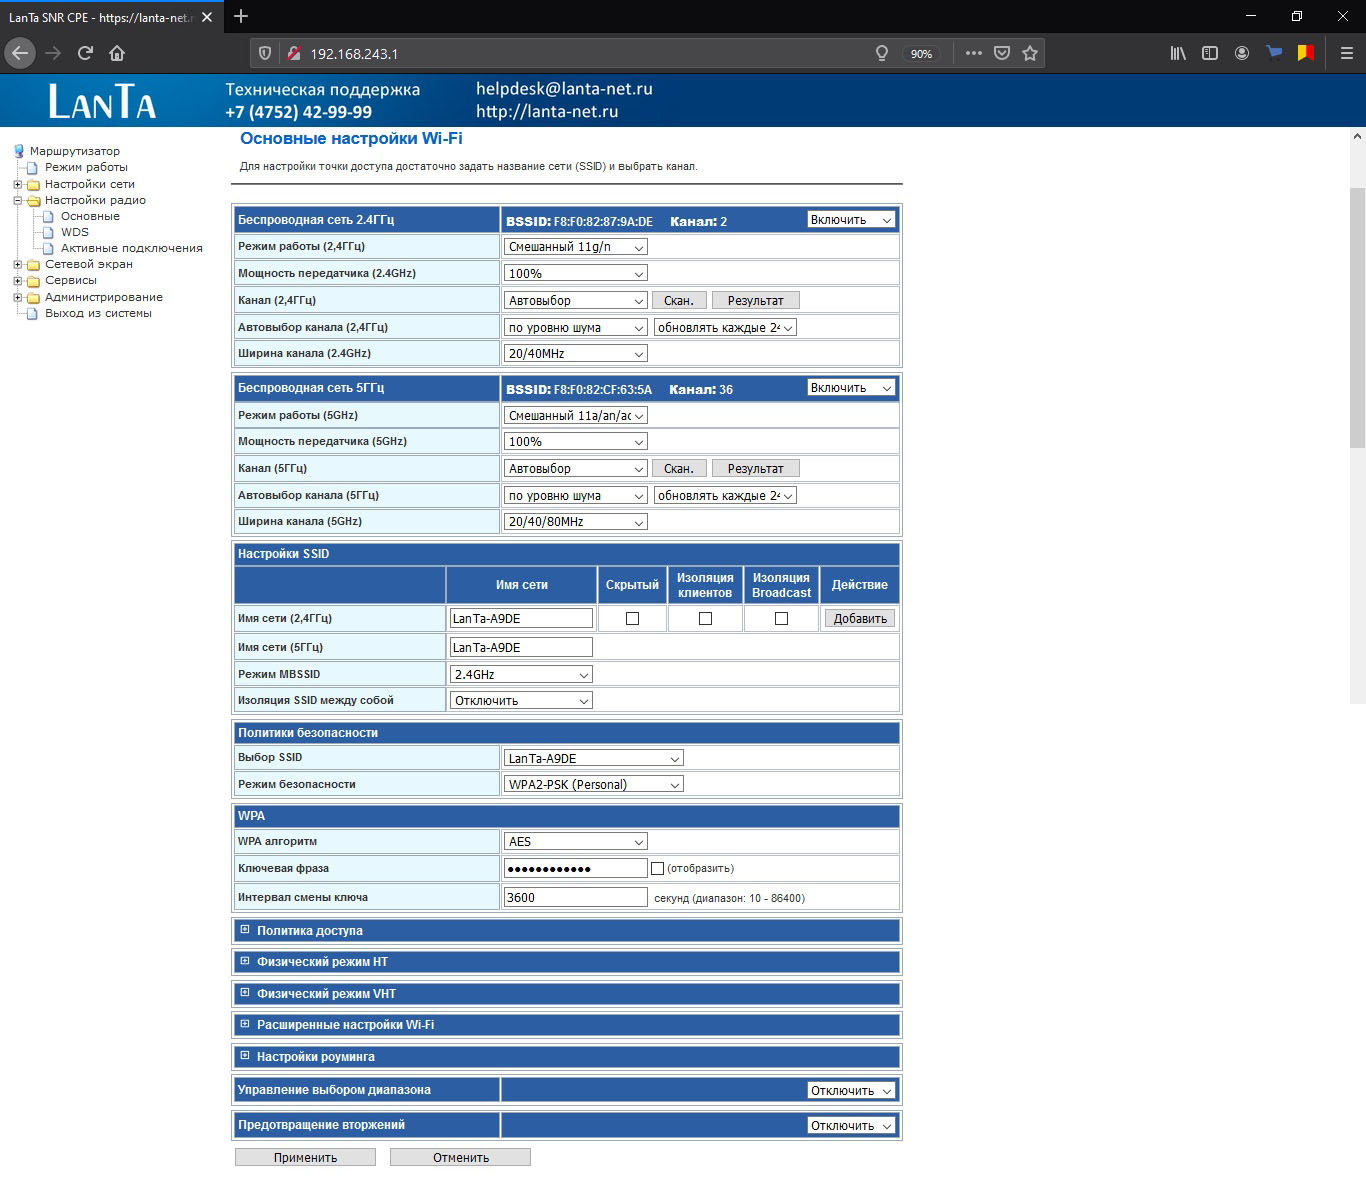Toggle the sidebar view icon
Image resolution: width=1366 pixels, height=1189 pixels.
1210,53
